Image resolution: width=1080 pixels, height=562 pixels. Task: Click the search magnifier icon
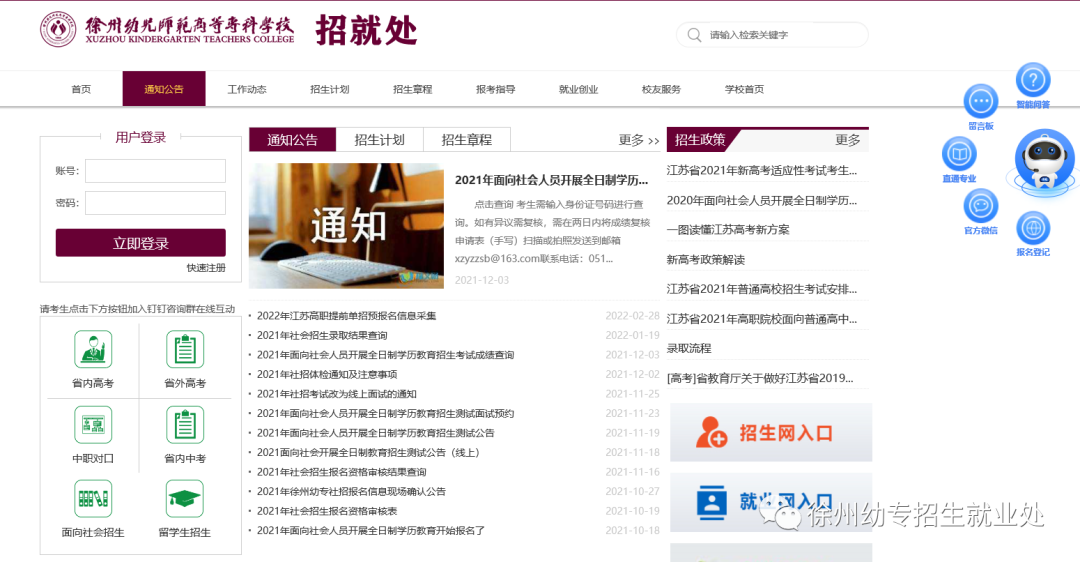coord(694,35)
